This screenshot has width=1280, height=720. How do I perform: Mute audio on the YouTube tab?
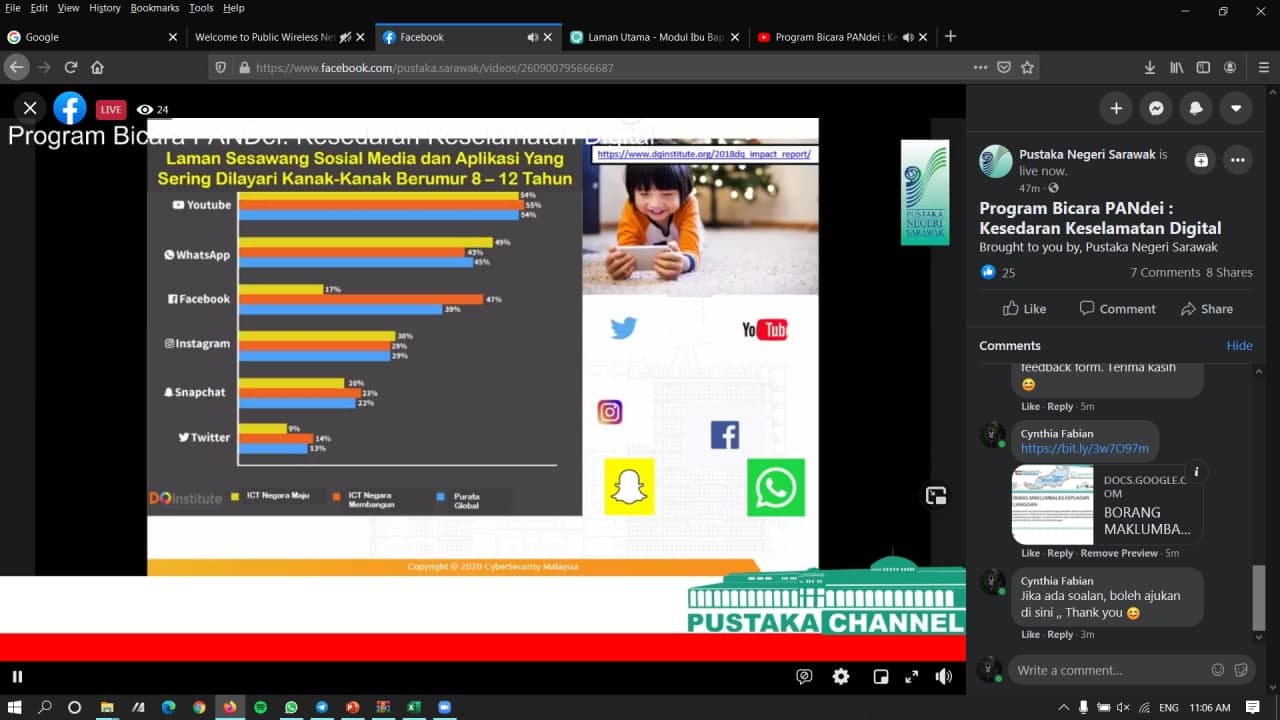908,37
